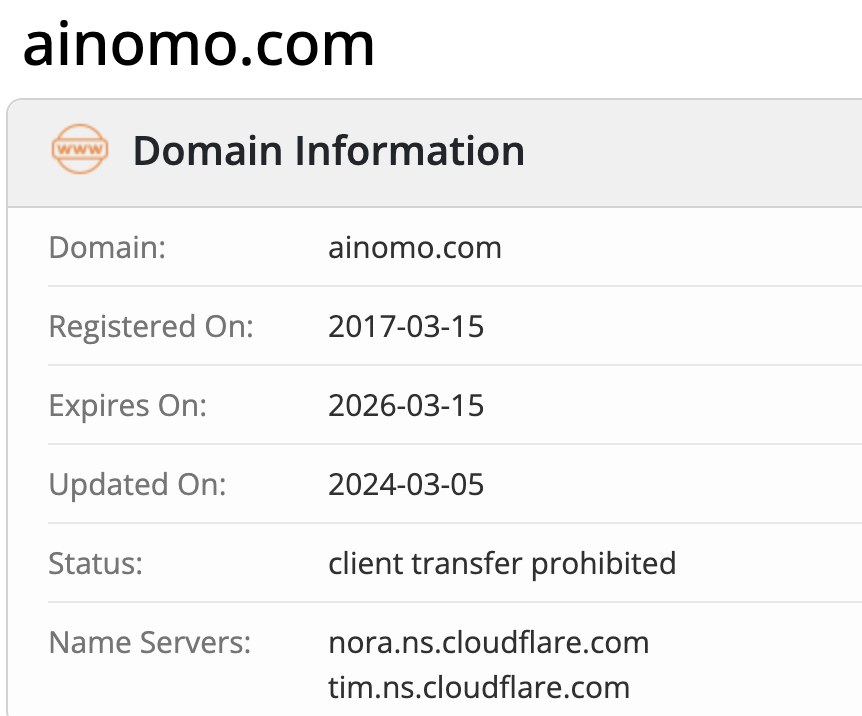The image size is (862, 716).
Task: Click the Domain Information panel header bar
Action: pyautogui.click(x=434, y=153)
